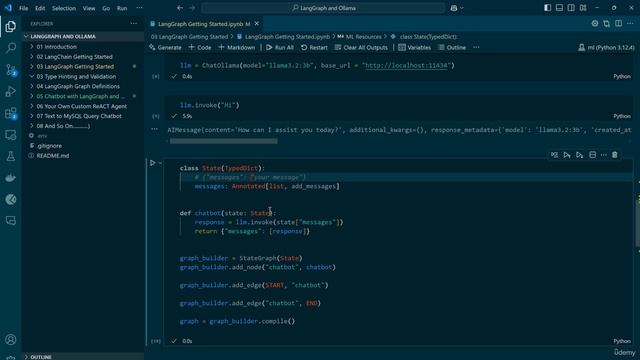Click the LangGraph and Ollama search bar
Viewport: 640px width, 360px height.
323,8
